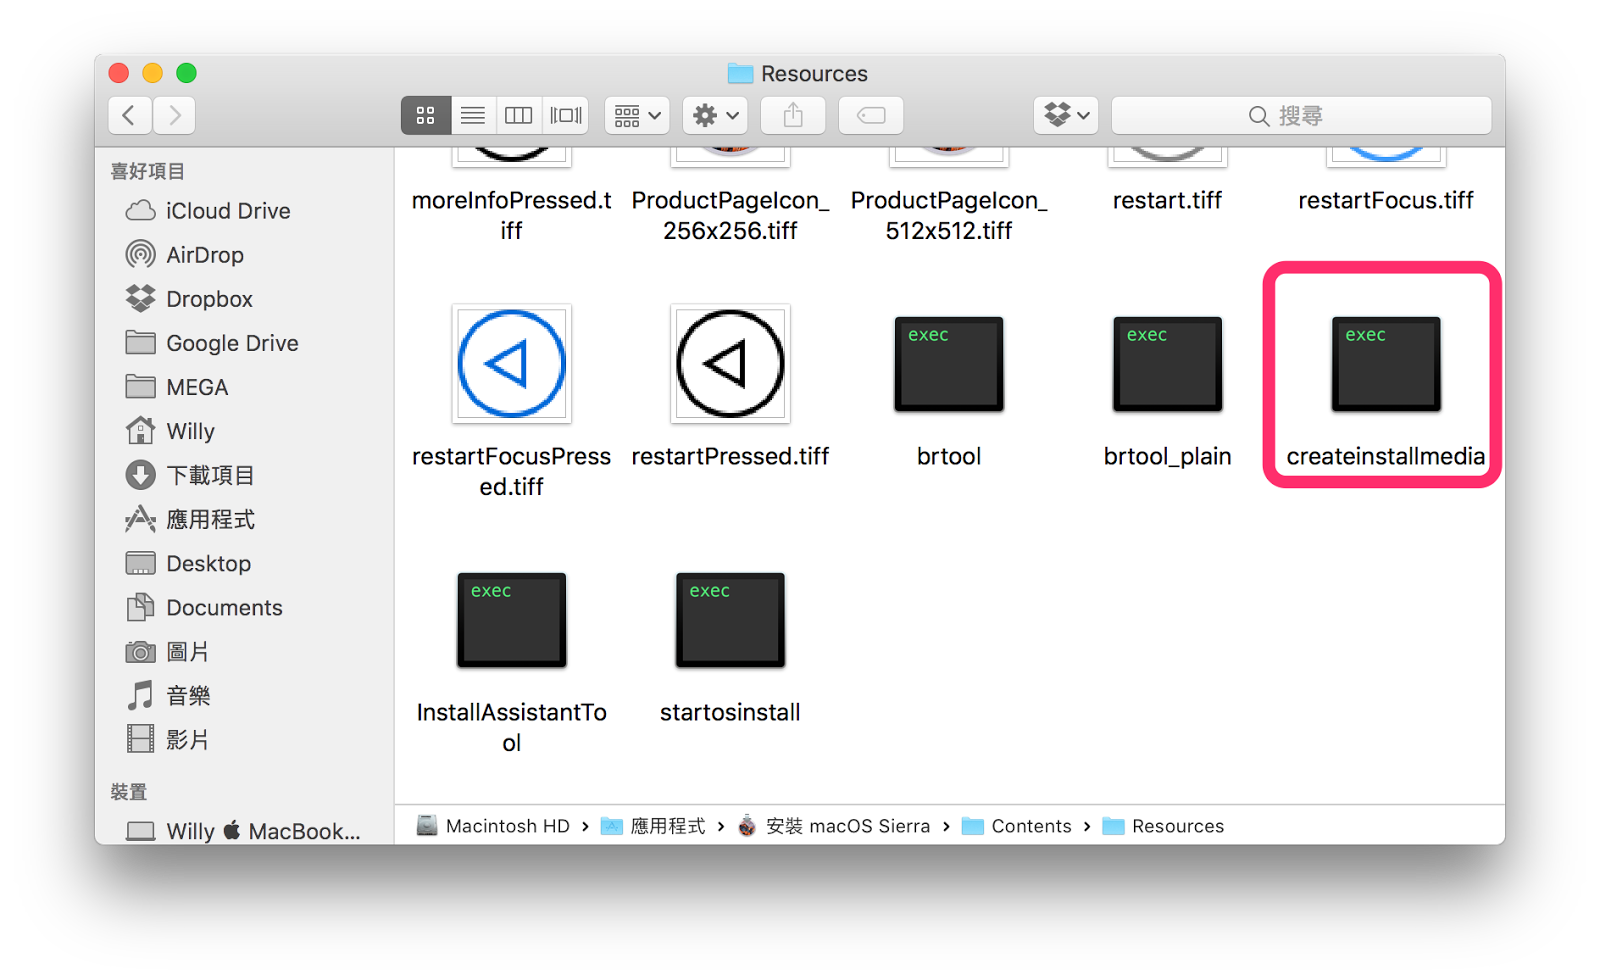Click ProductPageIcon_256x256.tiff file name
The height and width of the screenshot is (980, 1600).
(x=730, y=215)
